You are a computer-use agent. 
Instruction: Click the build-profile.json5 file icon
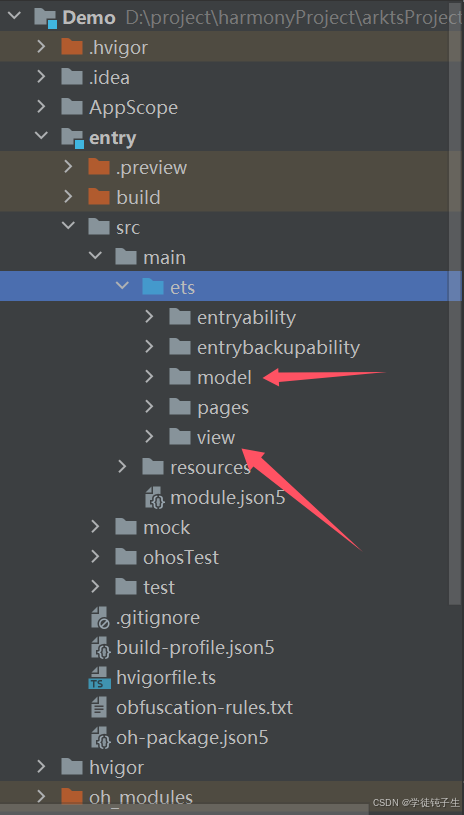(100, 648)
